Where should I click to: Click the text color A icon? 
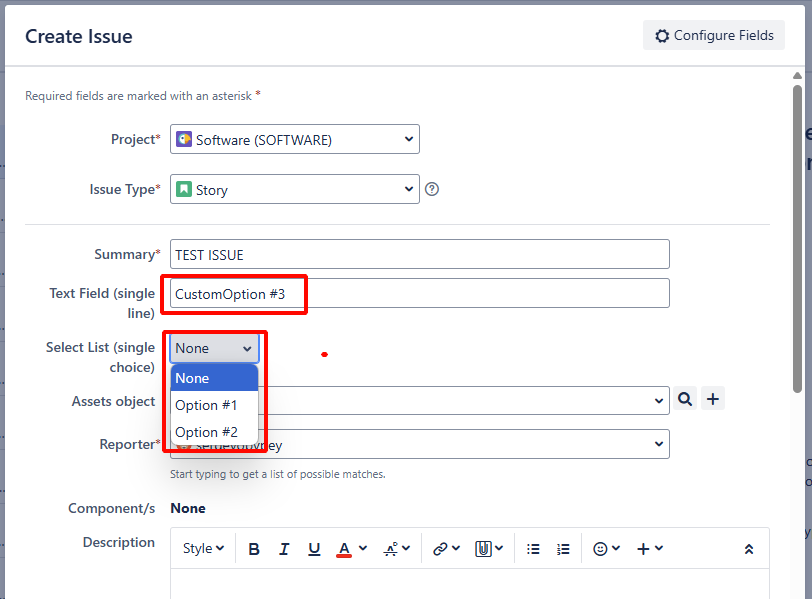click(x=344, y=549)
